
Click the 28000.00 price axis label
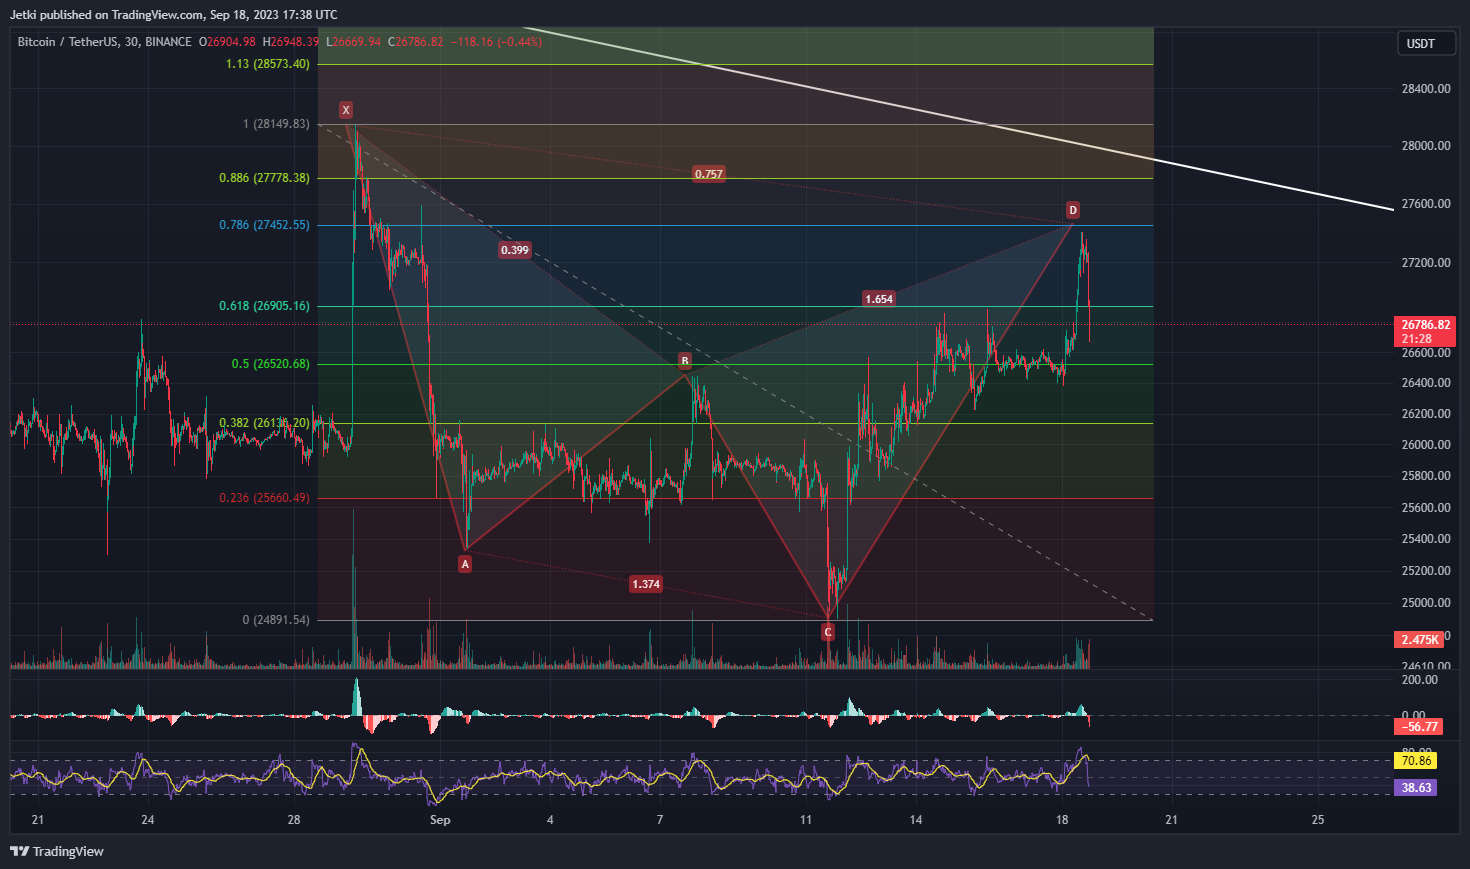[1426, 146]
